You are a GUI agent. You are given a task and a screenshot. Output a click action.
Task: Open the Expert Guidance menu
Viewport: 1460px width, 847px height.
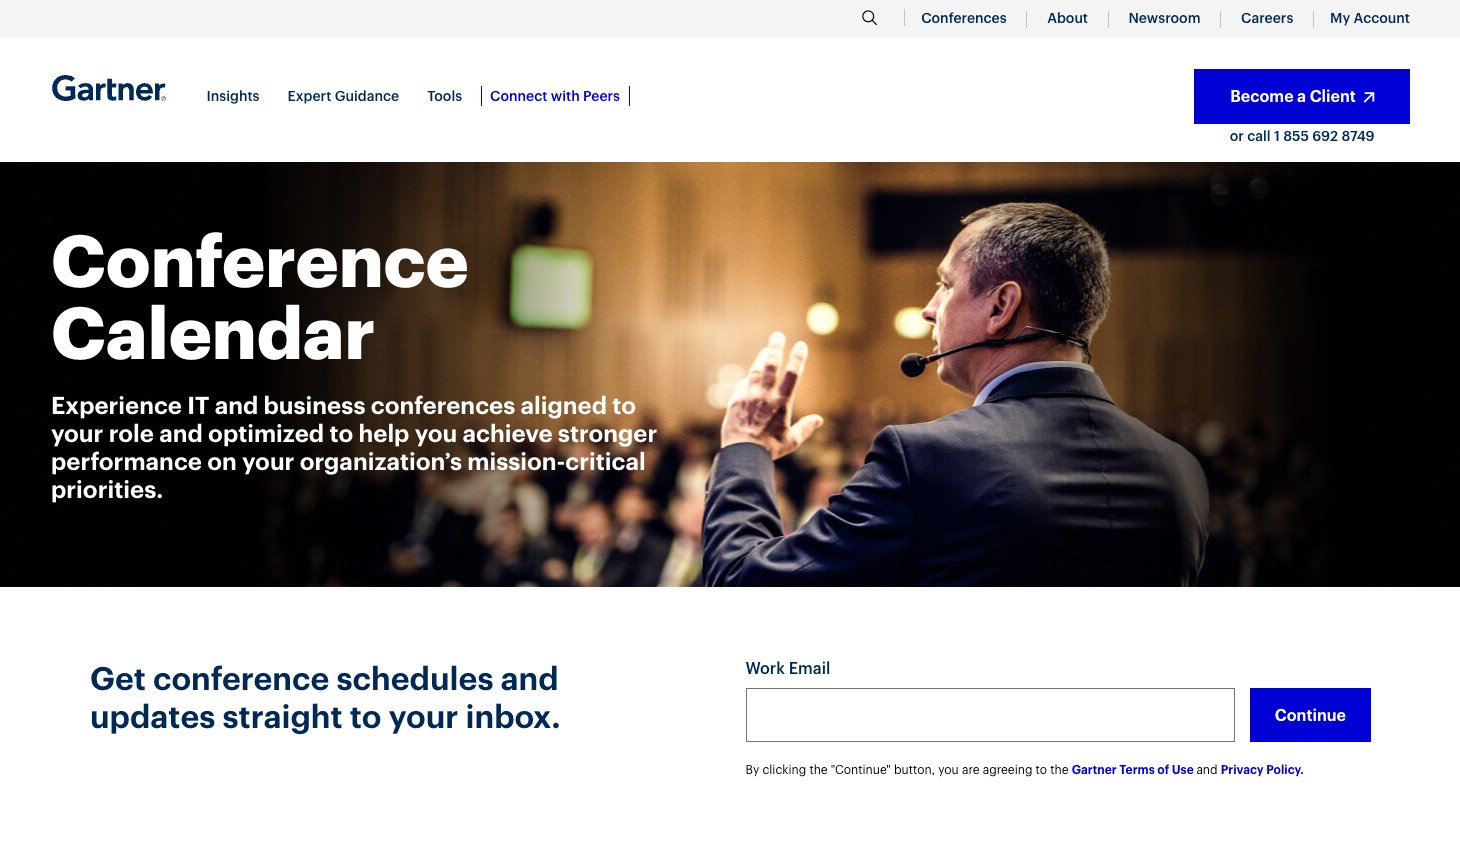pyautogui.click(x=343, y=96)
